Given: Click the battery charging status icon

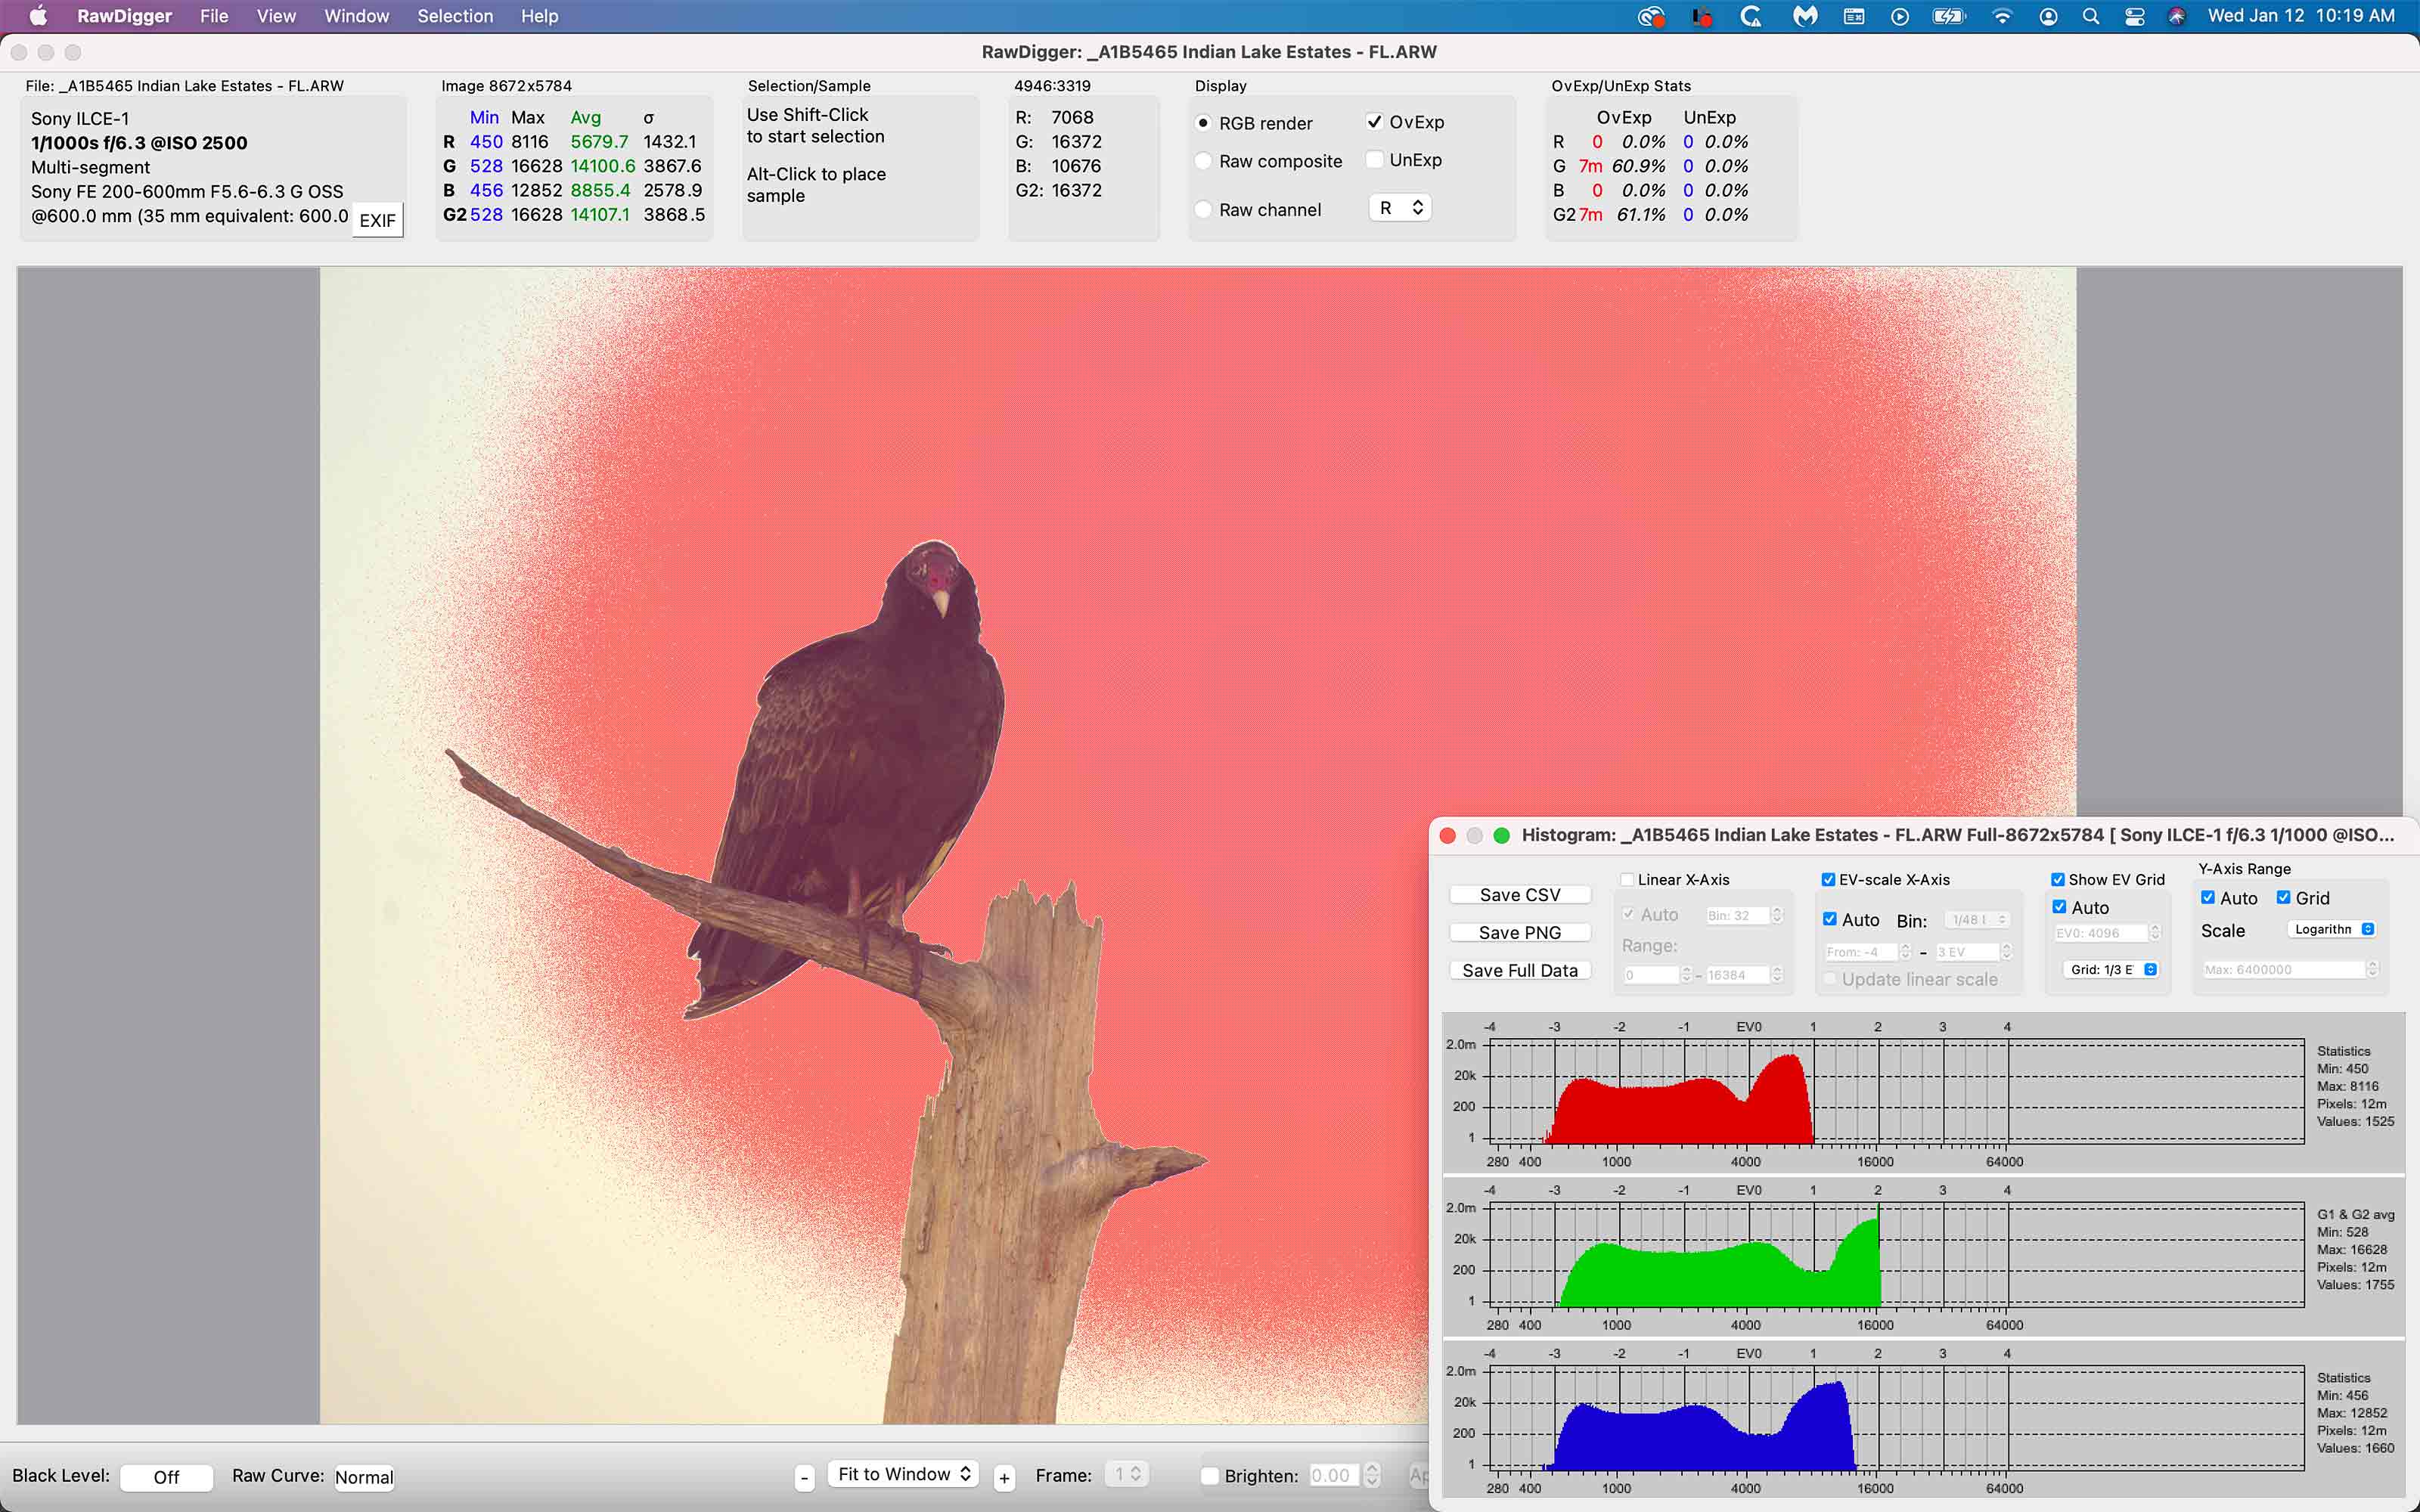Looking at the screenshot, I should pos(1949,16).
